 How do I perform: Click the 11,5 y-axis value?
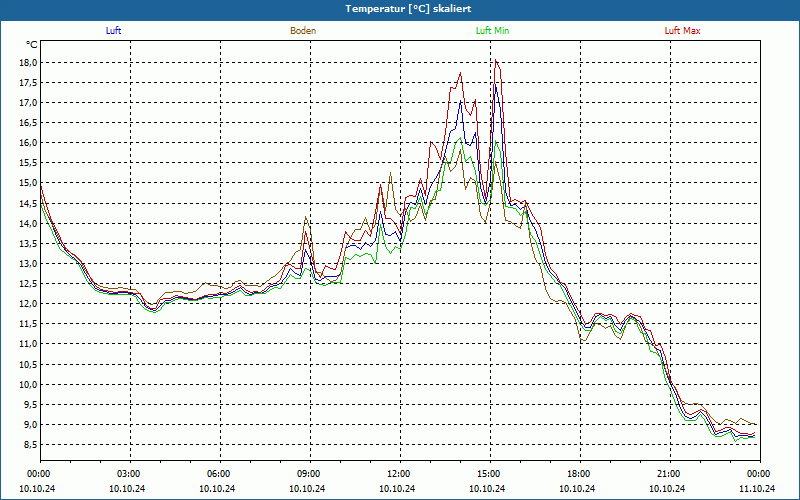29,324
